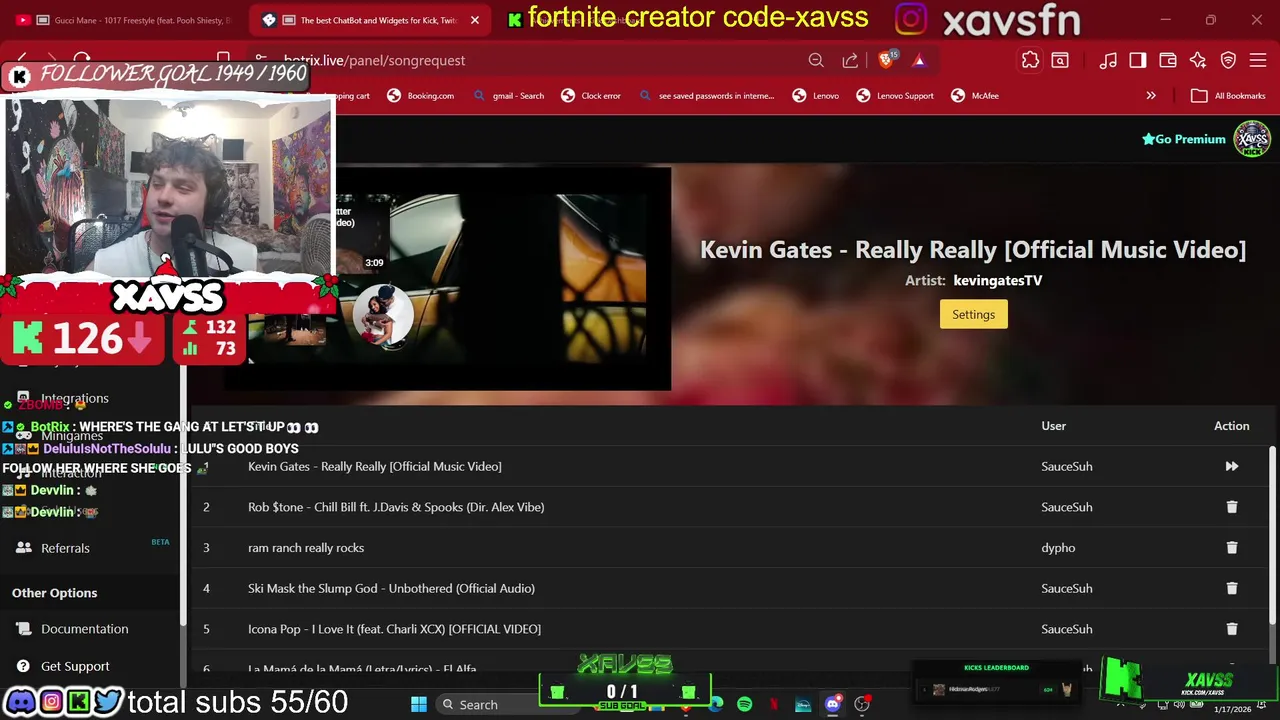
Task: Click the artist name kevingatesTV
Action: 997,281
